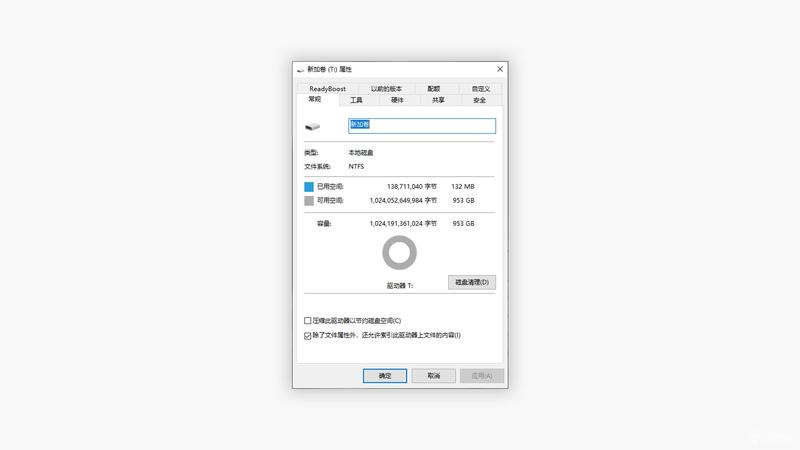Open the 配额 tab
This screenshot has width=800, height=450.
click(434, 88)
